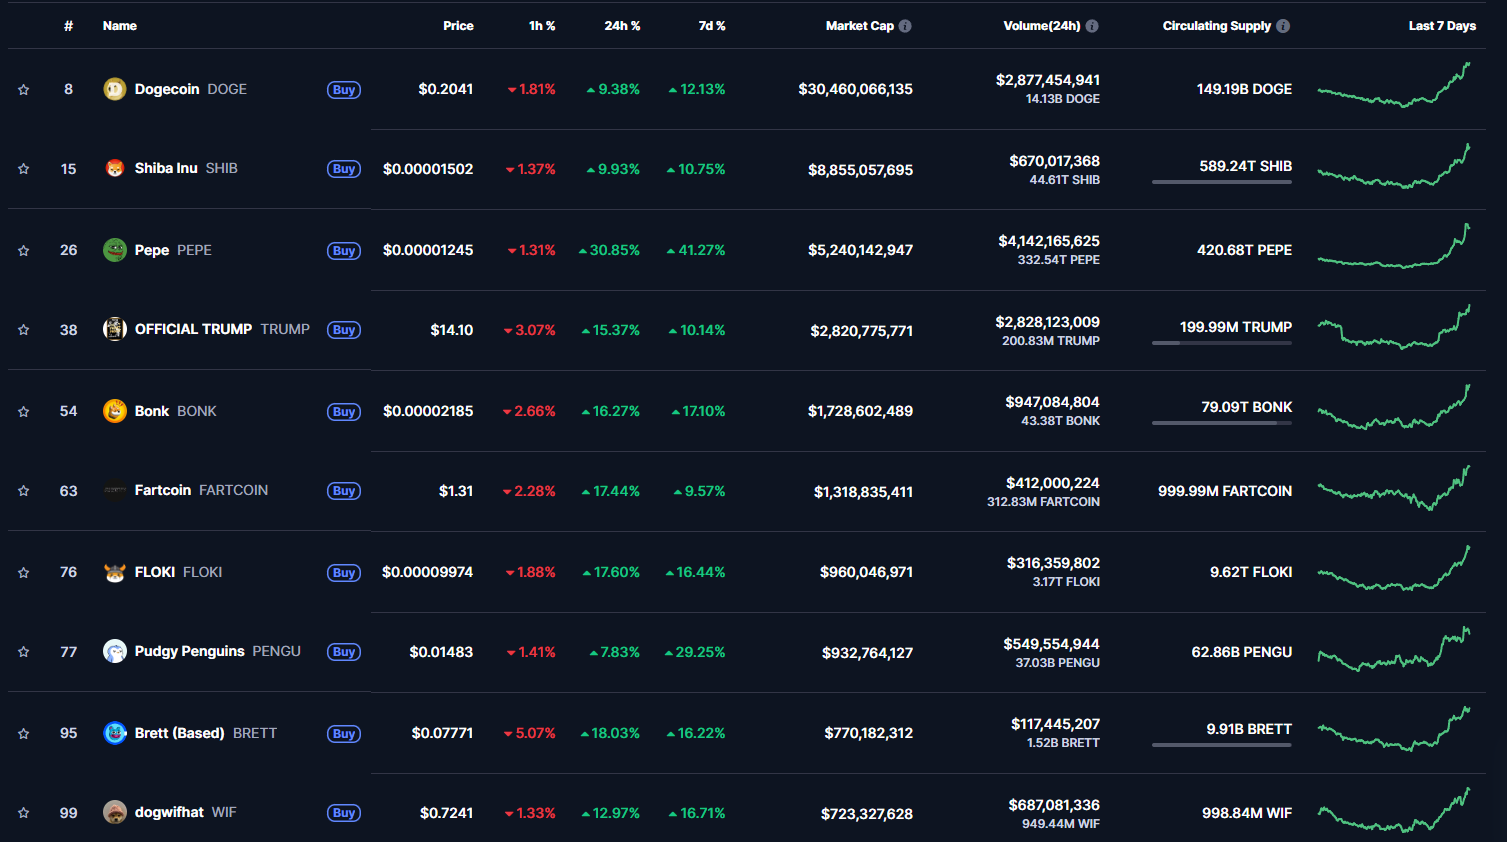The width and height of the screenshot is (1507, 842).
Task: Click Pepe market cap $5,240,142,947
Action: pos(860,250)
